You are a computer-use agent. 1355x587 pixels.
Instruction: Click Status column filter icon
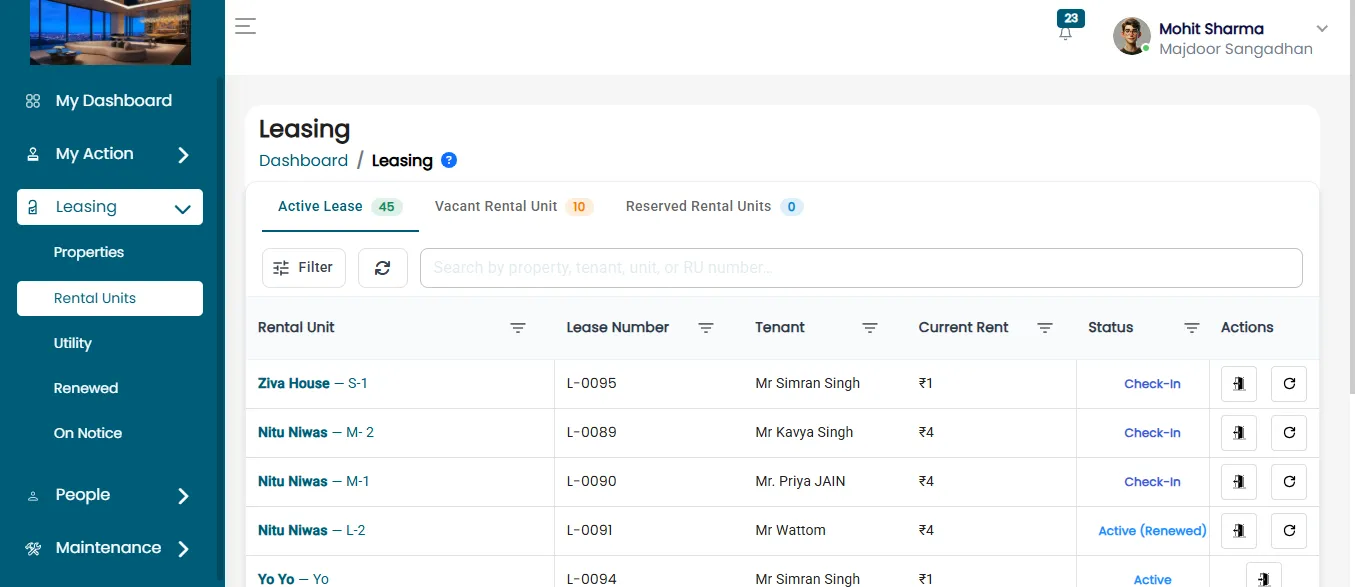click(x=1192, y=328)
